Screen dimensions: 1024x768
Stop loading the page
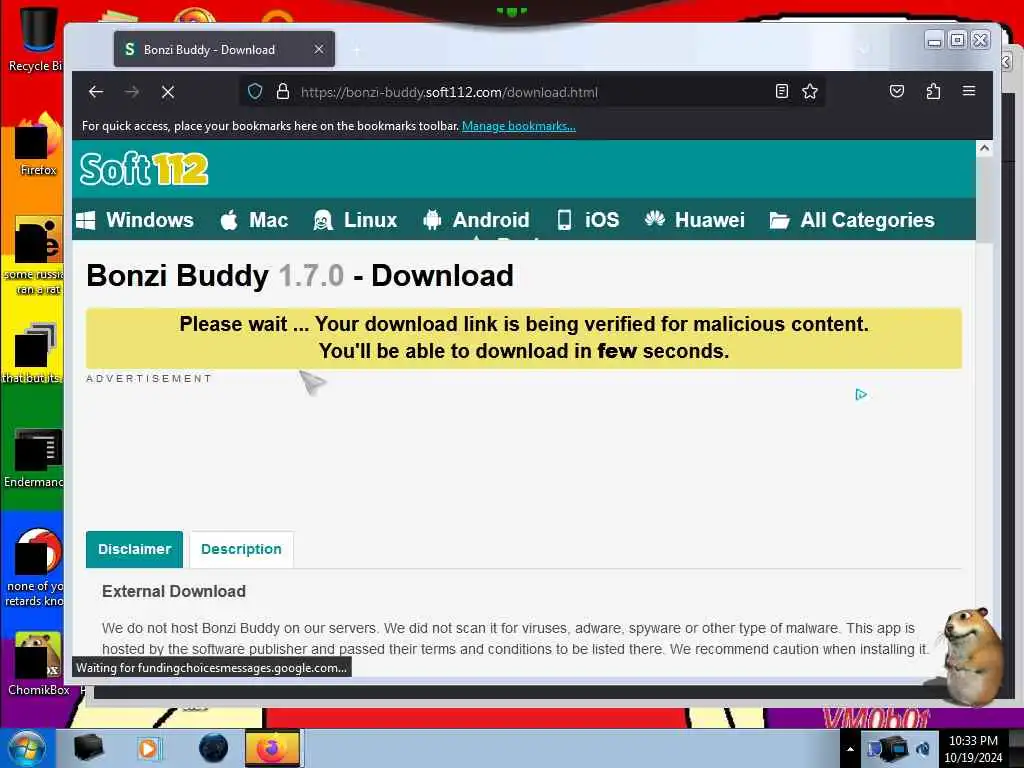(x=168, y=92)
